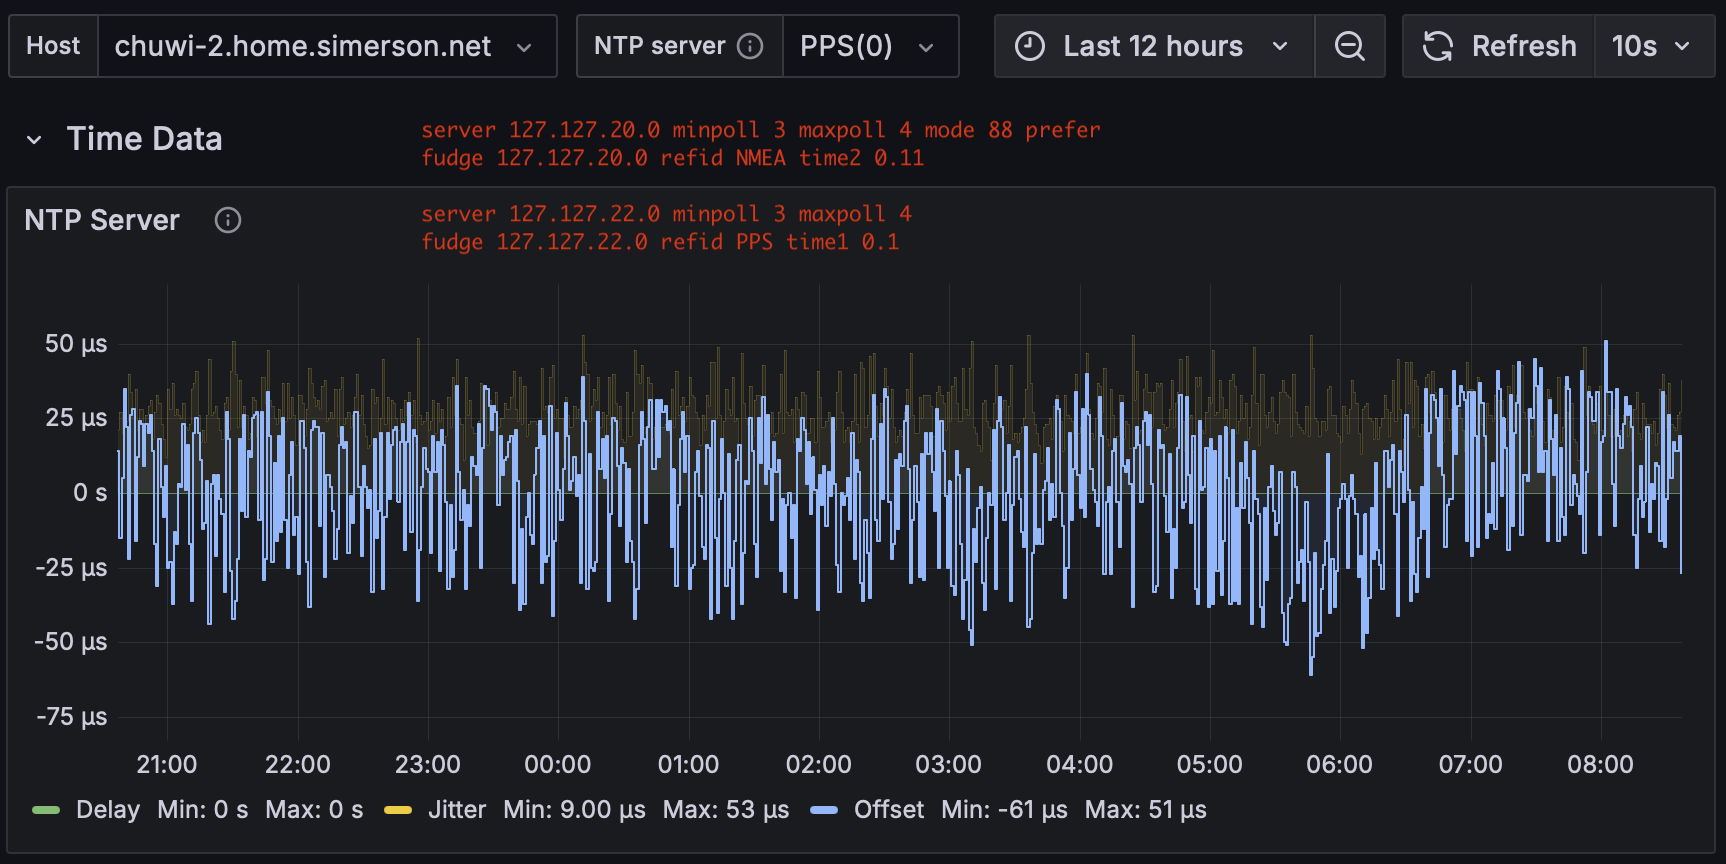The width and height of the screenshot is (1726, 864).
Task: Zoom out the time range
Action: (1350, 46)
